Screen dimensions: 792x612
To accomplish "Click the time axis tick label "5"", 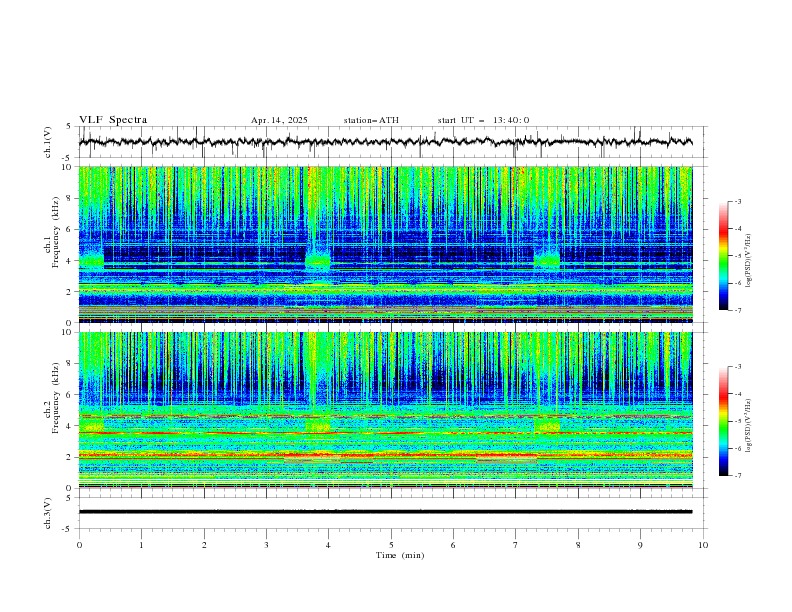I will point(391,545).
